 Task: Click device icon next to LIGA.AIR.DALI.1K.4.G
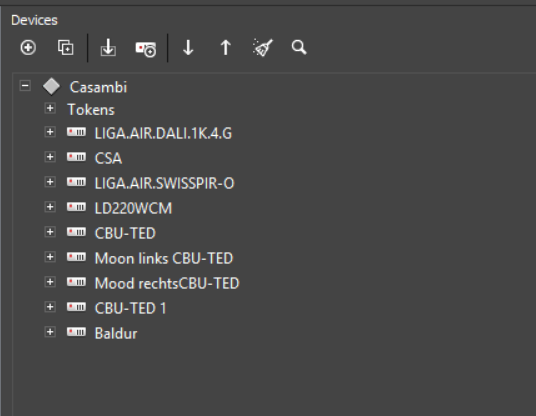[x=76, y=132]
